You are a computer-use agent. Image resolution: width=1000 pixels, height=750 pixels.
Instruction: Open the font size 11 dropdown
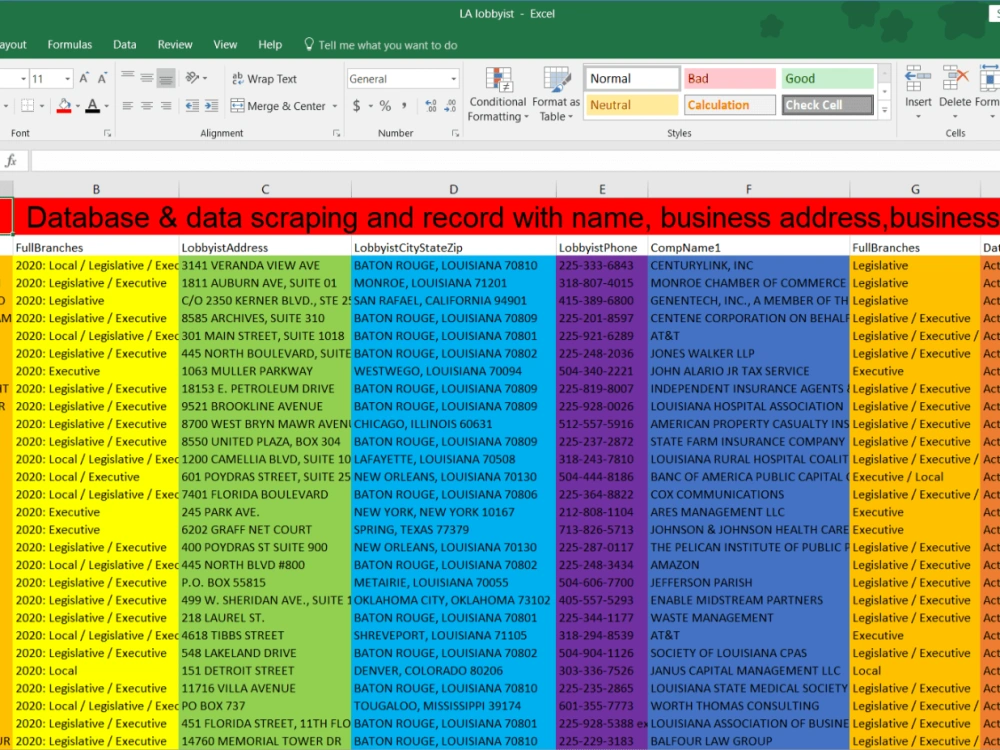(x=67, y=79)
